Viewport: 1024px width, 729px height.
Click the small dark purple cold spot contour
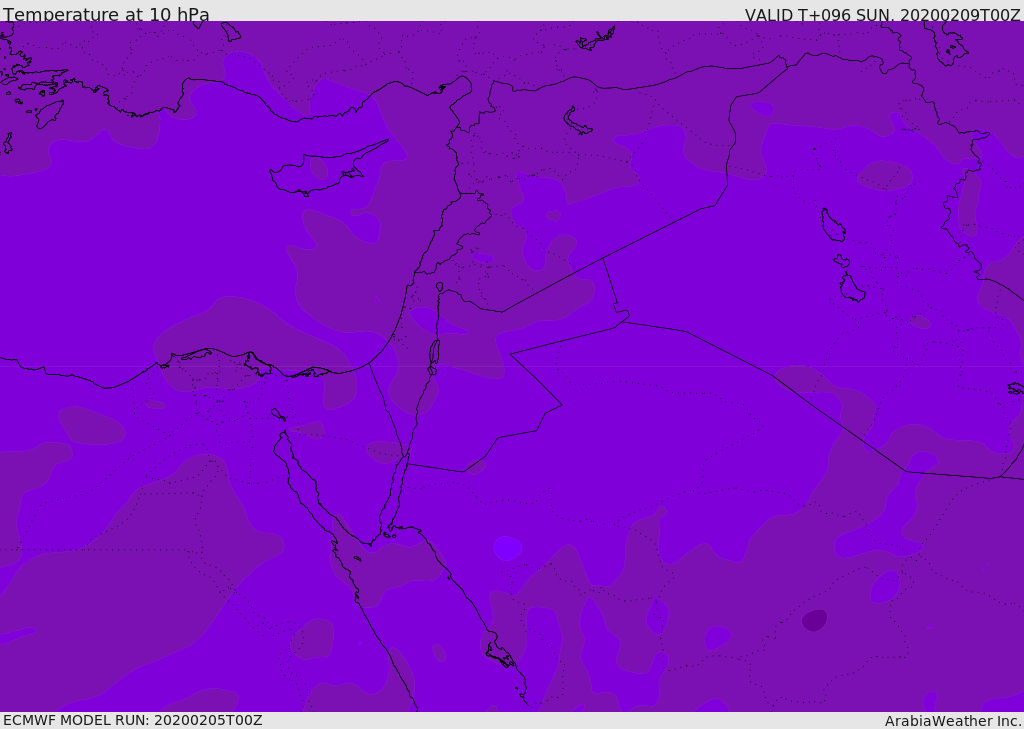814,620
